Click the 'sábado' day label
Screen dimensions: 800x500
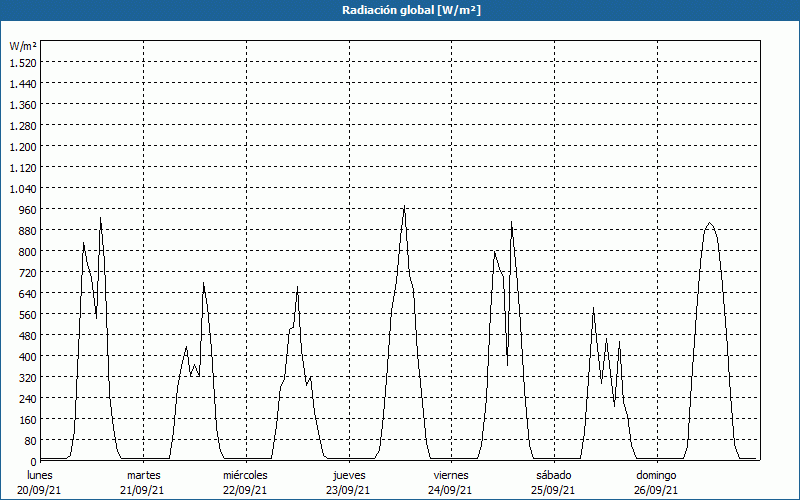[554, 475]
